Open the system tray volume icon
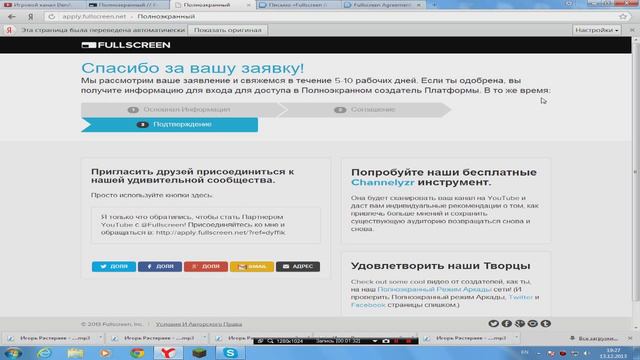Screen dimensions: 640x360 click(x=586, y=353)
